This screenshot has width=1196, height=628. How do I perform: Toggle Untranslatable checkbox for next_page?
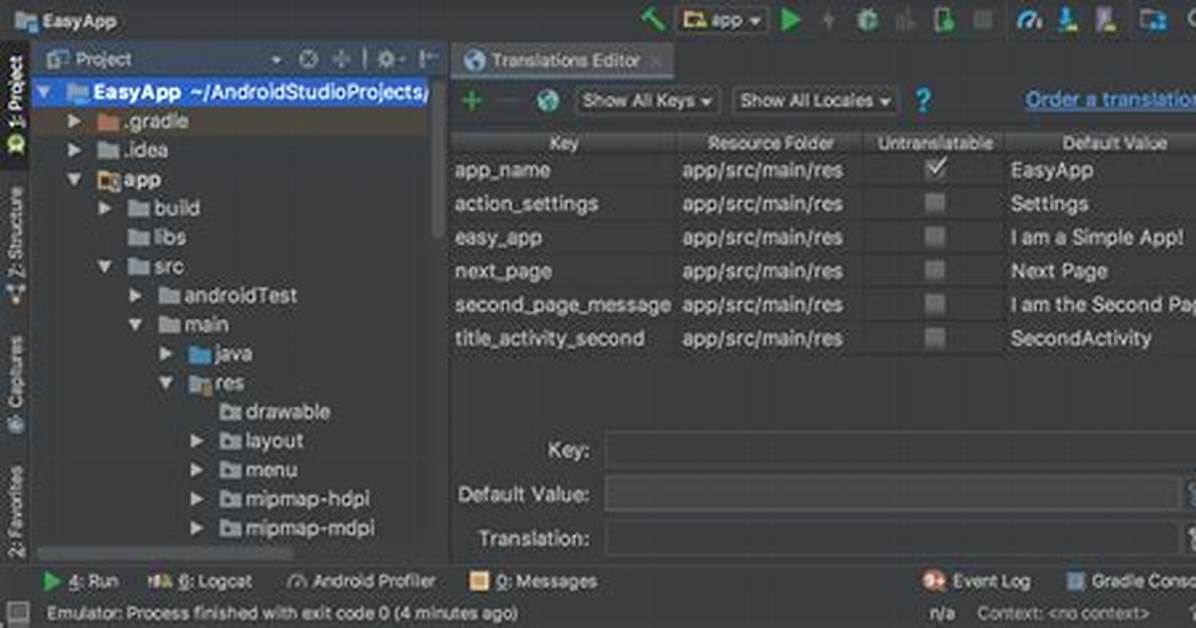(935, 270)
